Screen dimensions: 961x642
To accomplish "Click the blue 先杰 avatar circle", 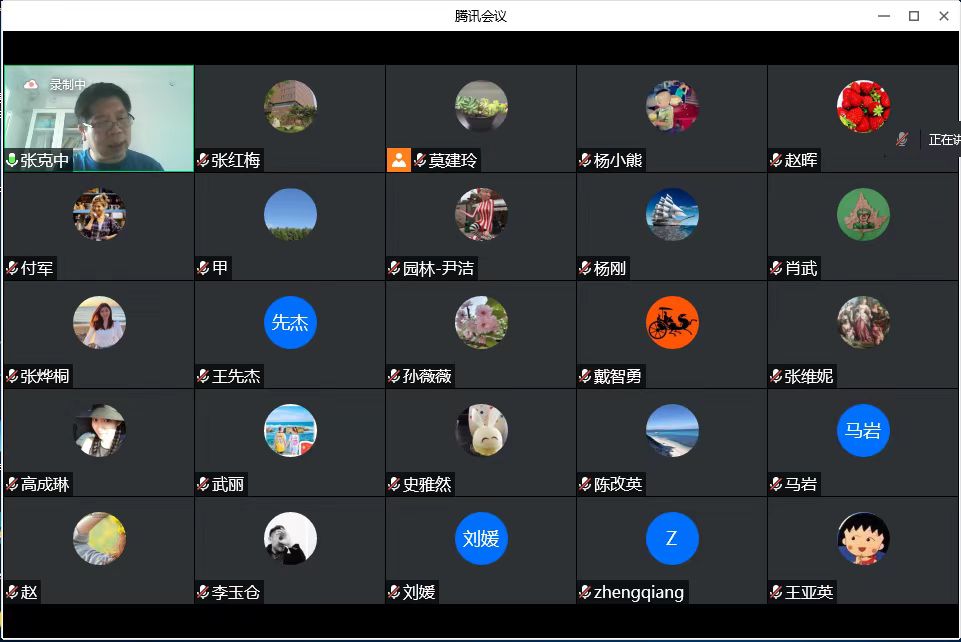I will pyautogui.click(x=290, y=322).
